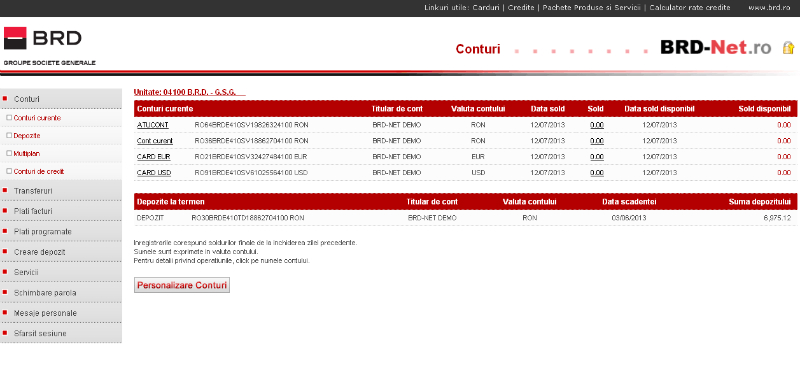This screenshot has width=800, height=391.
Task: Click the CARD EUR IBAN number
Action: 251,157
